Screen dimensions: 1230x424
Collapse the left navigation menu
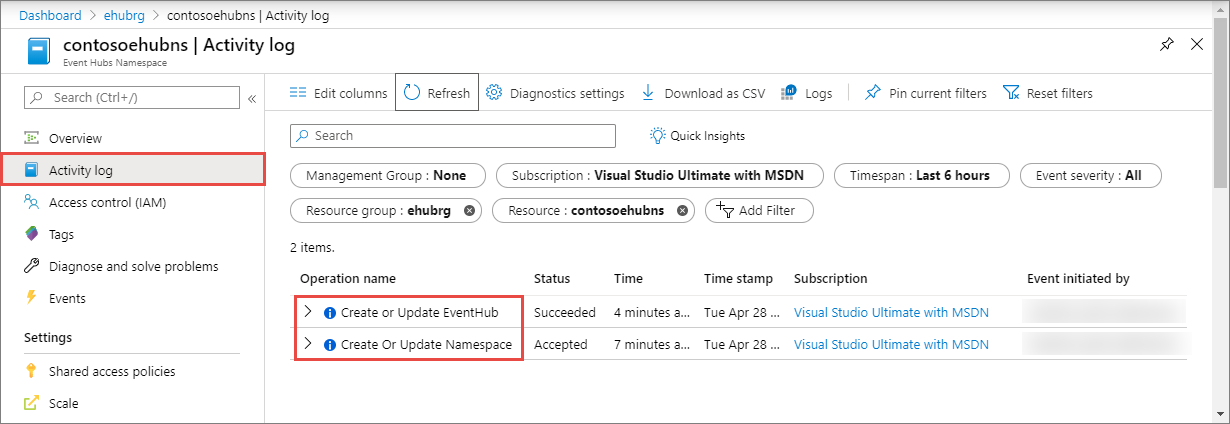pos(252,98)
